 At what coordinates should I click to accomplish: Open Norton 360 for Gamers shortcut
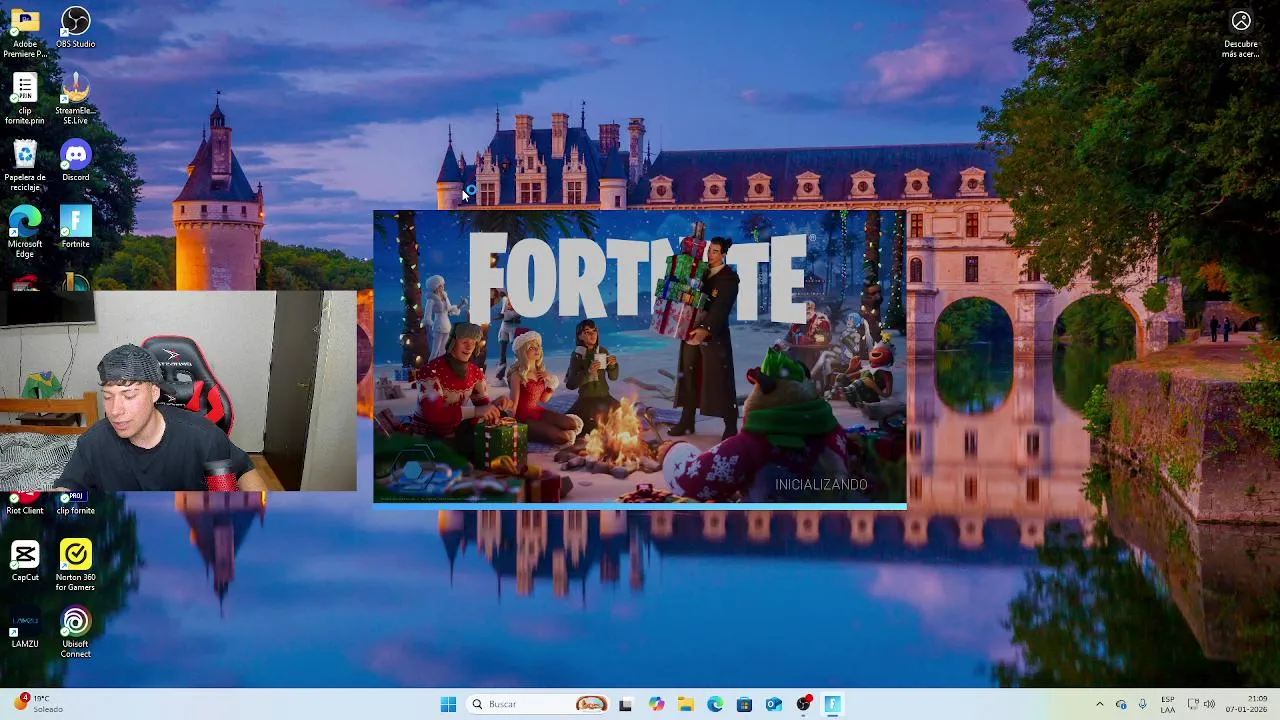pos(76,566)
